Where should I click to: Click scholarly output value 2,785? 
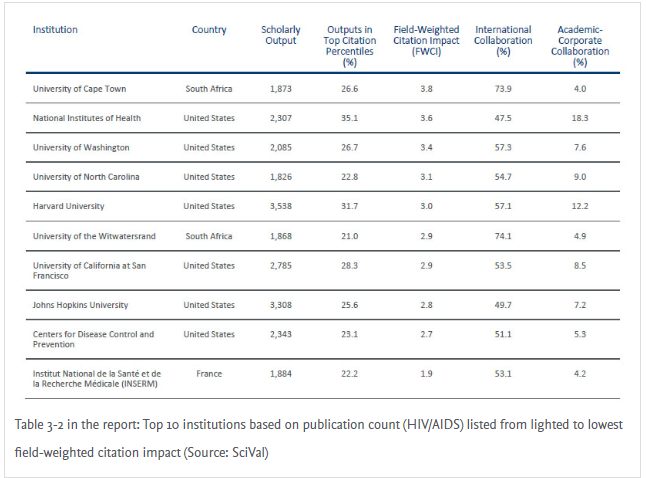tap(281, 265)
